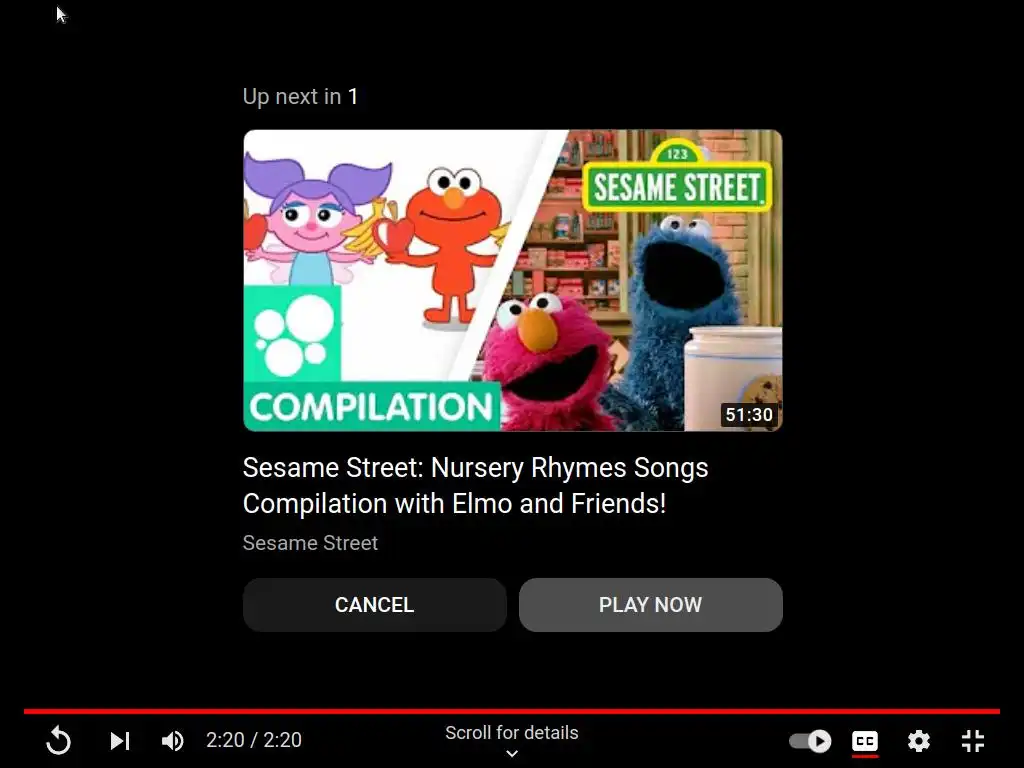1024x768 pixels.
Task: Click the 51:30 duration badge
Action: click(749, 415)
